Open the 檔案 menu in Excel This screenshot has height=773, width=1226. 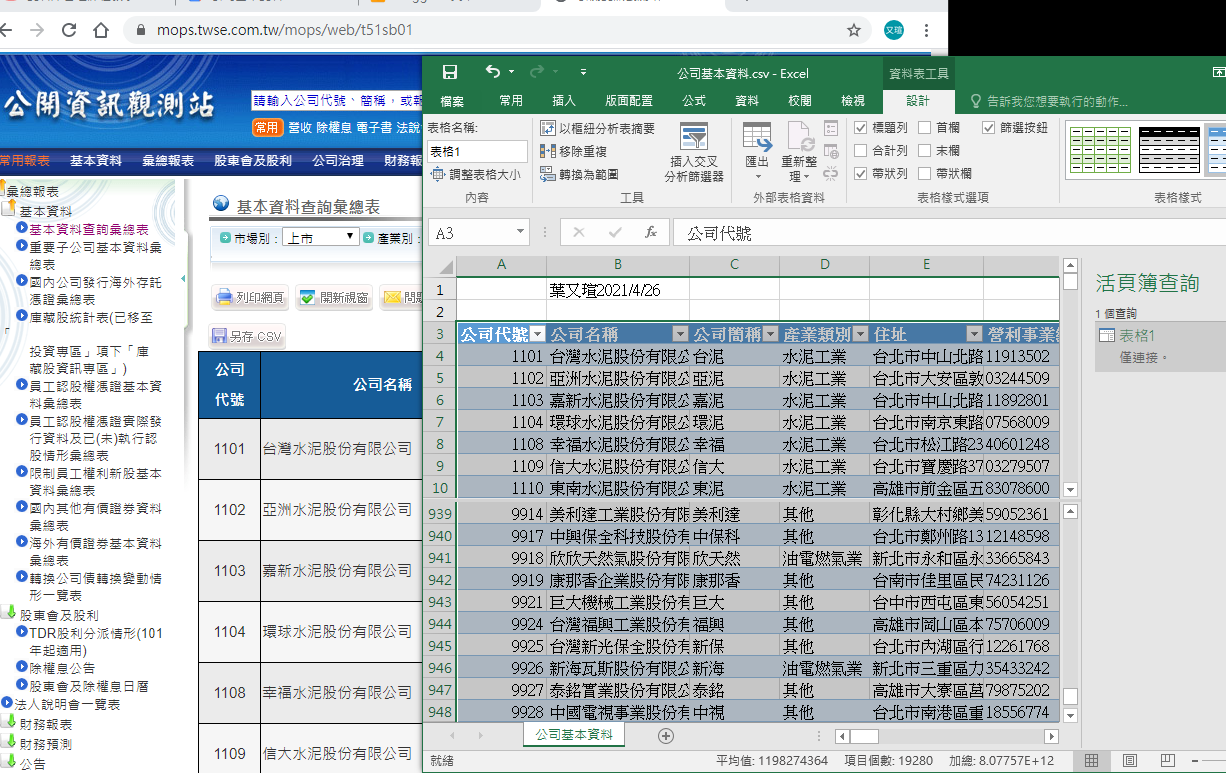pyautogui.click(x=452, y=101)
